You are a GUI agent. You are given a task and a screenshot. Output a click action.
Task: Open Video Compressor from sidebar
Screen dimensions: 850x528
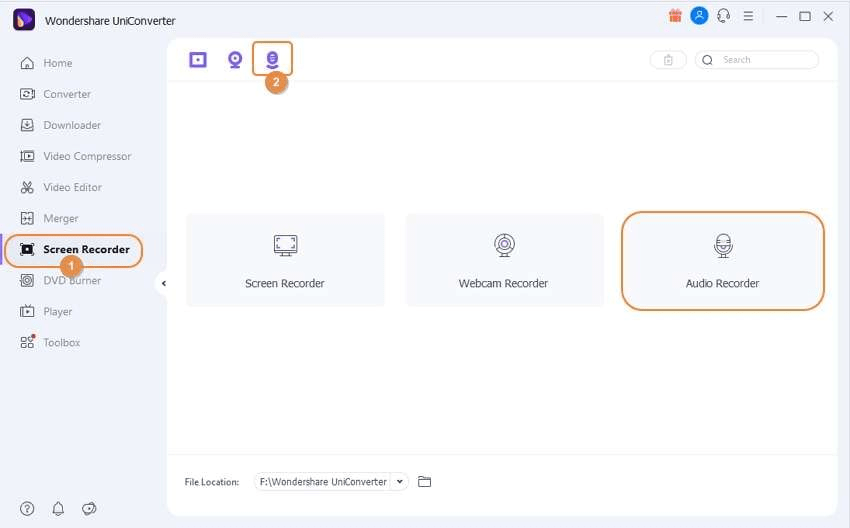75,156
